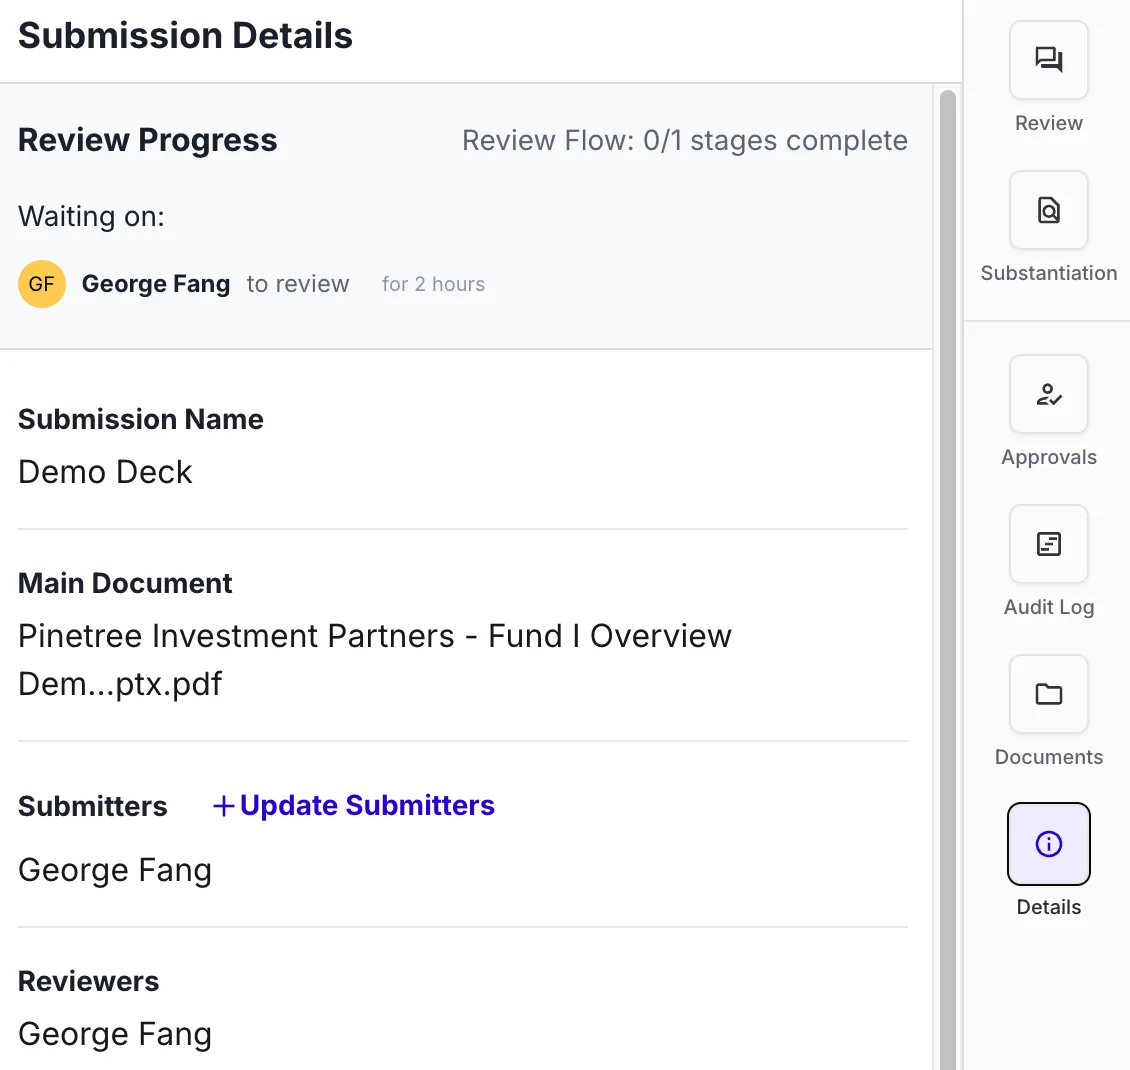
Task: Click the Submission Details heading
Action: [x=185, y=35]
